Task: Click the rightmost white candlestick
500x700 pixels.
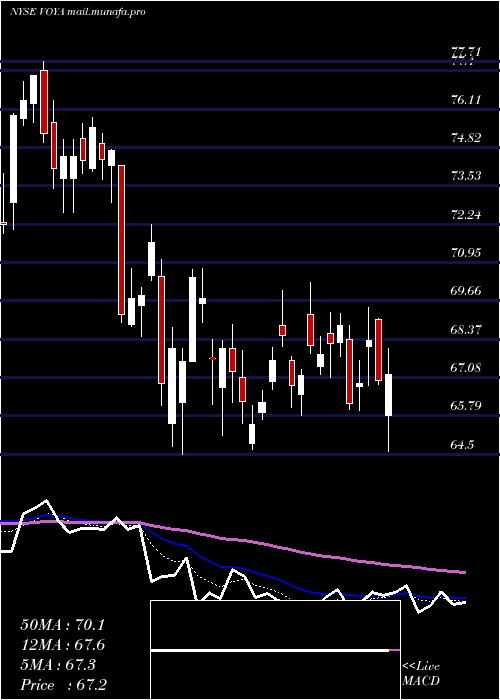Action: [x=389, y=395]
